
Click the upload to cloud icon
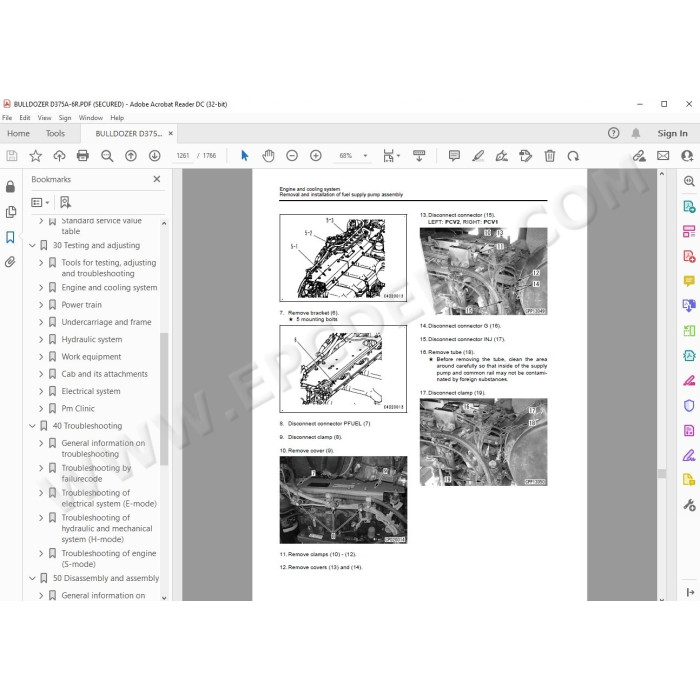(x=59, y=156)
